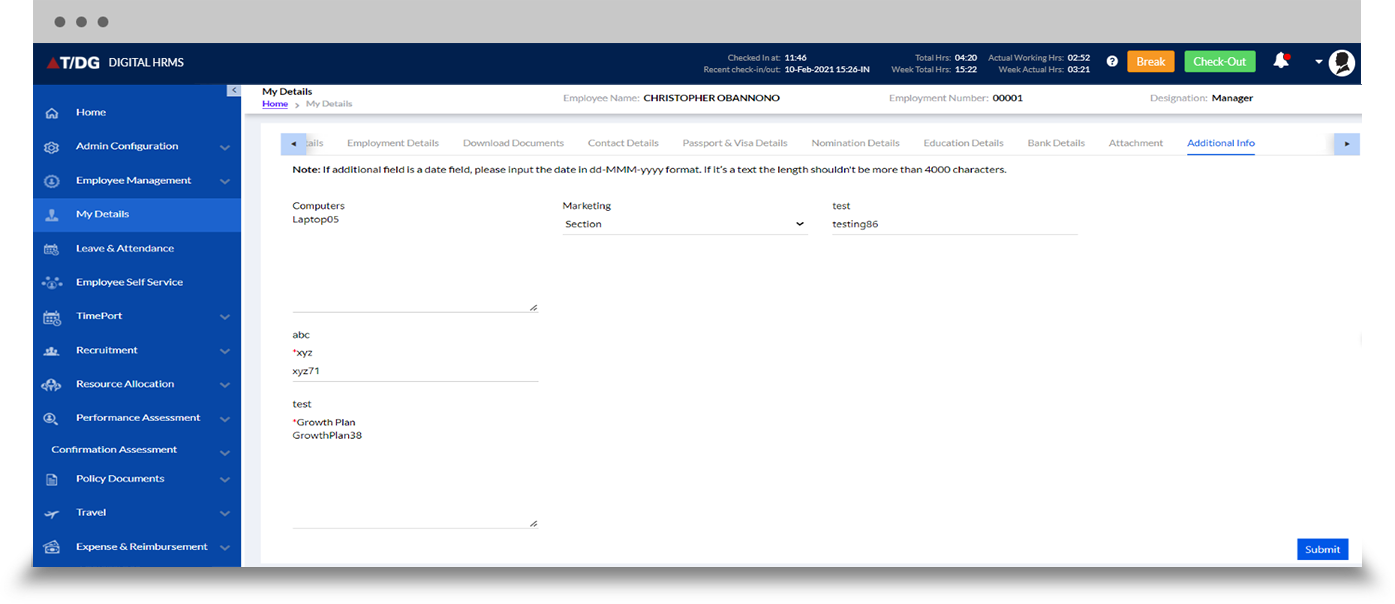The image size is (1395, 604).
Task: Select the Additional Info tab
Action: tap(1221, 143)
